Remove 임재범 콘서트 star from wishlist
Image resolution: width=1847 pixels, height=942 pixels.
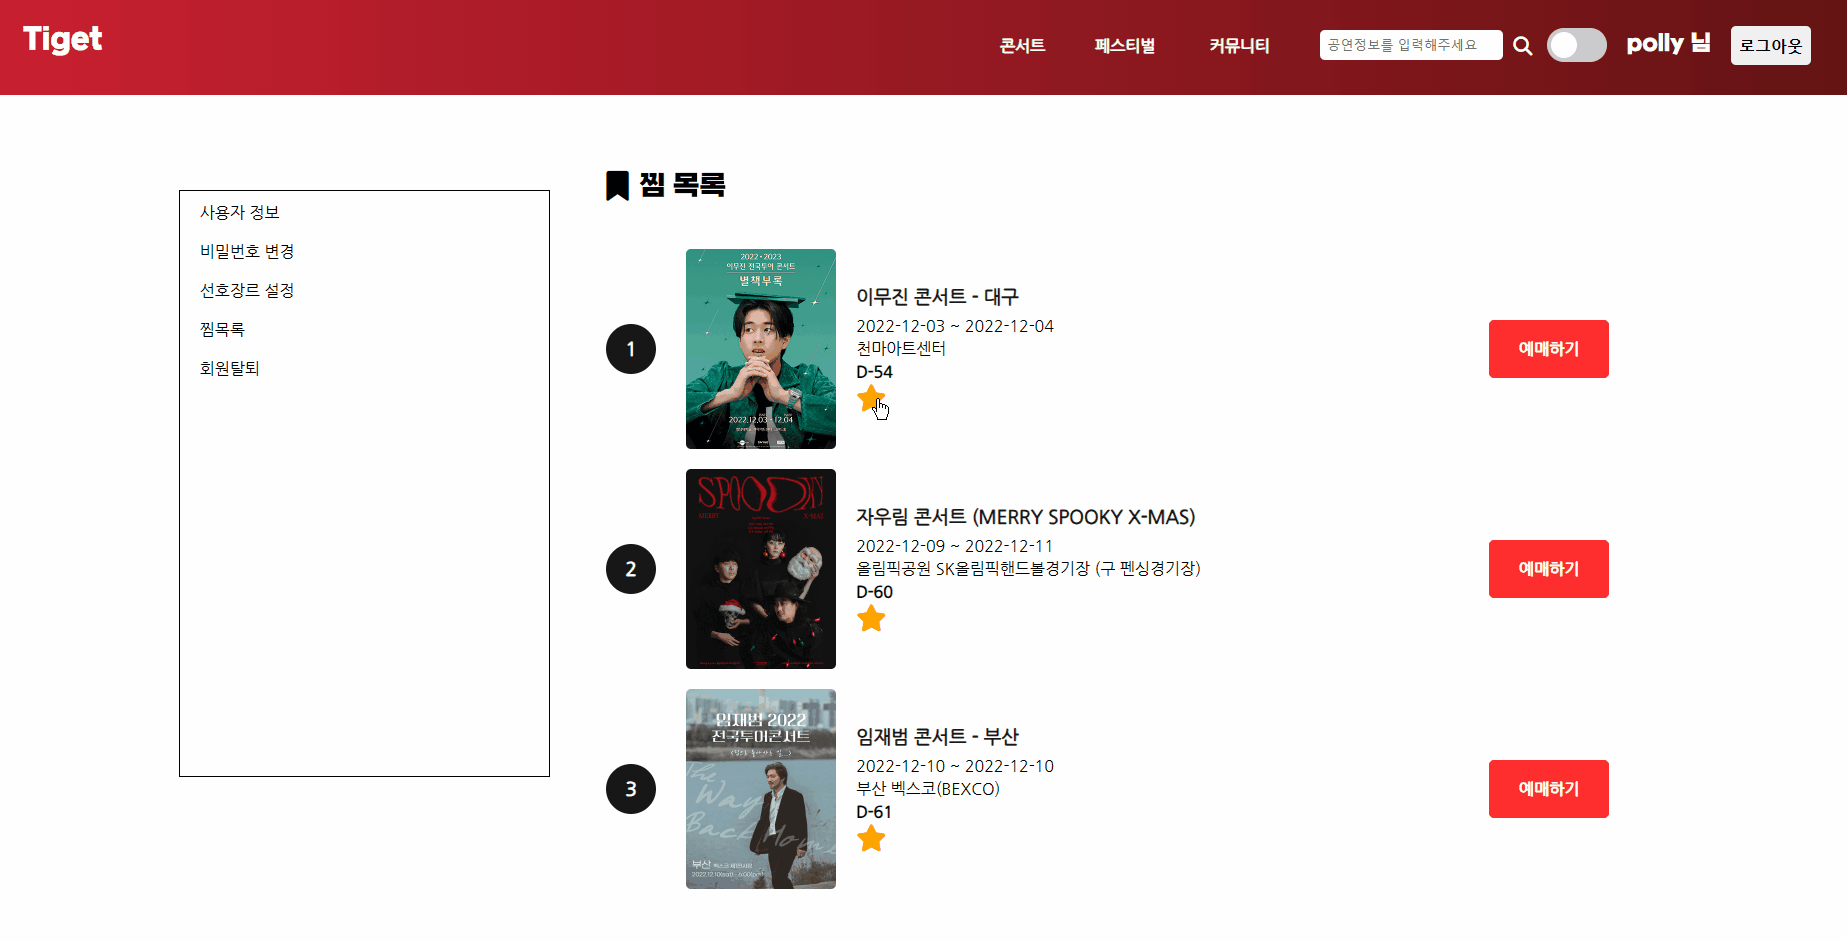[x=871, y=839]
